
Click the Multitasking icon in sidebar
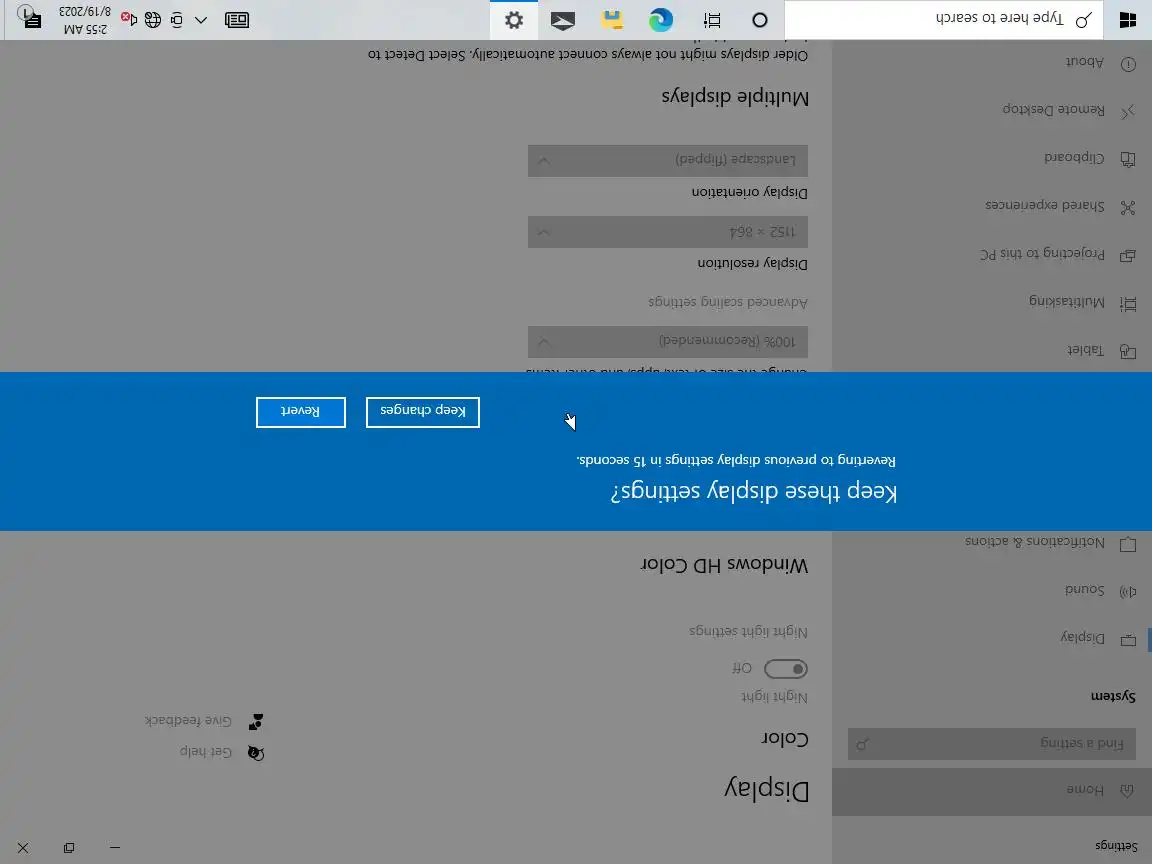click(1128, 303)
